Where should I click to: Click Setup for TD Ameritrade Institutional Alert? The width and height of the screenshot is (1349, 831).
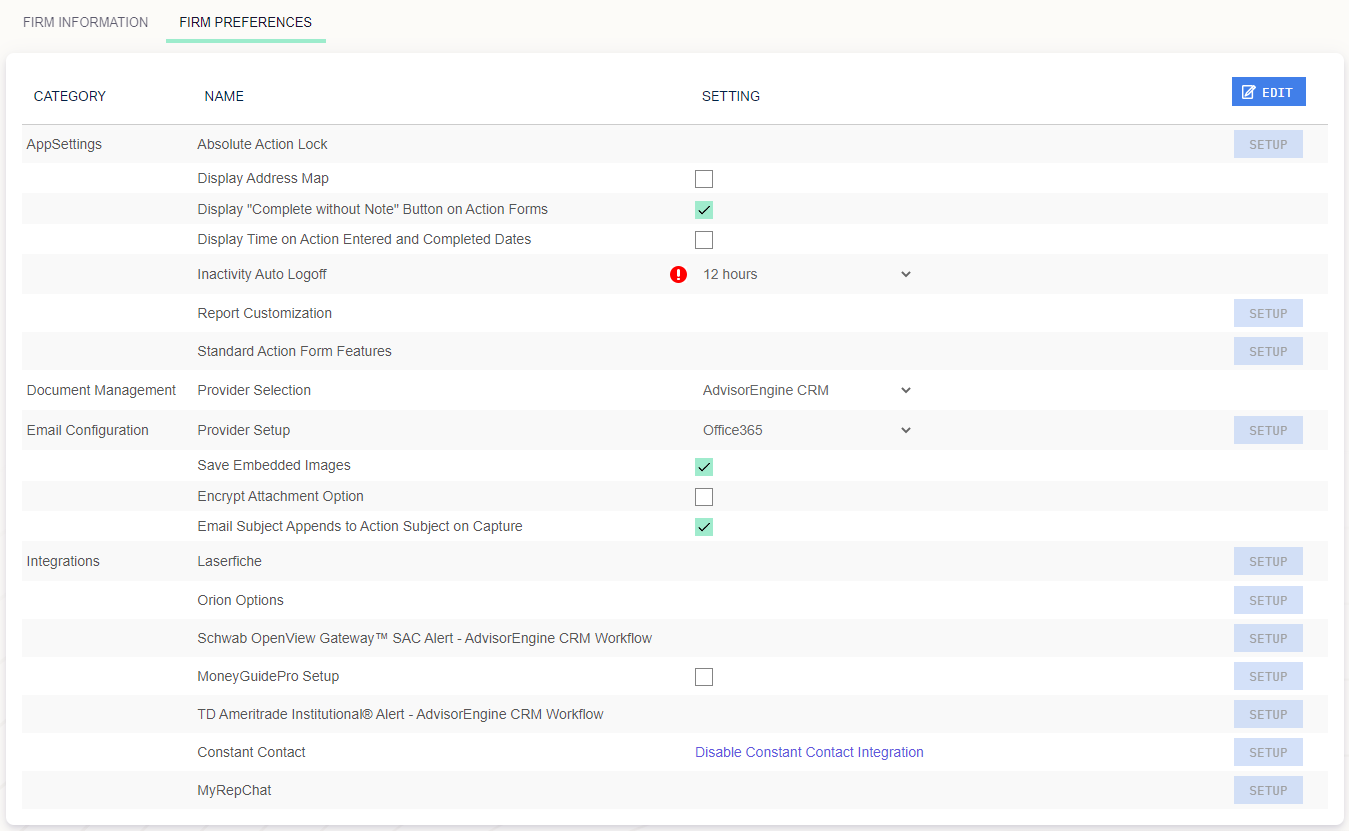point(1268,714)
